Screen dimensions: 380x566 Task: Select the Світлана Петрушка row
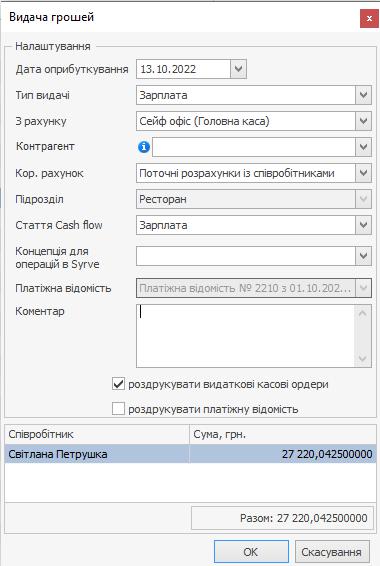(x=190, y=454)
